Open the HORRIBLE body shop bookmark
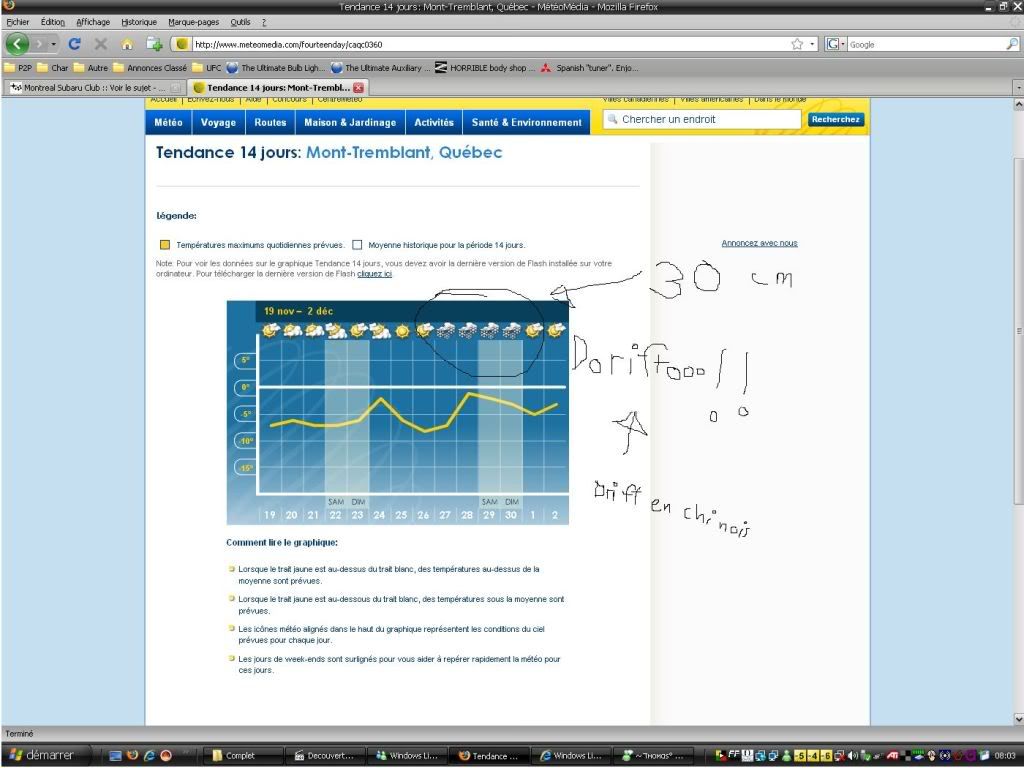1024x768 pixels. (485, 67)
